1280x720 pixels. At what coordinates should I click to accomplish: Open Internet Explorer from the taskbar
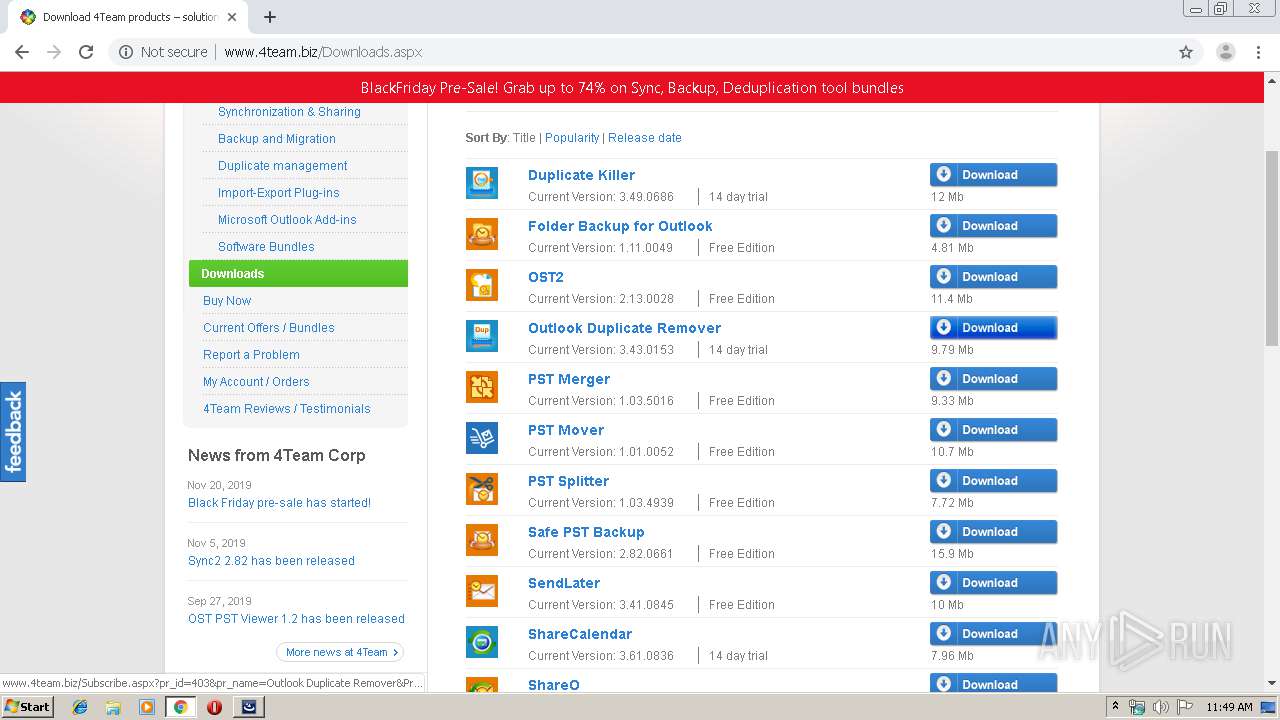[x=80, y=707]
